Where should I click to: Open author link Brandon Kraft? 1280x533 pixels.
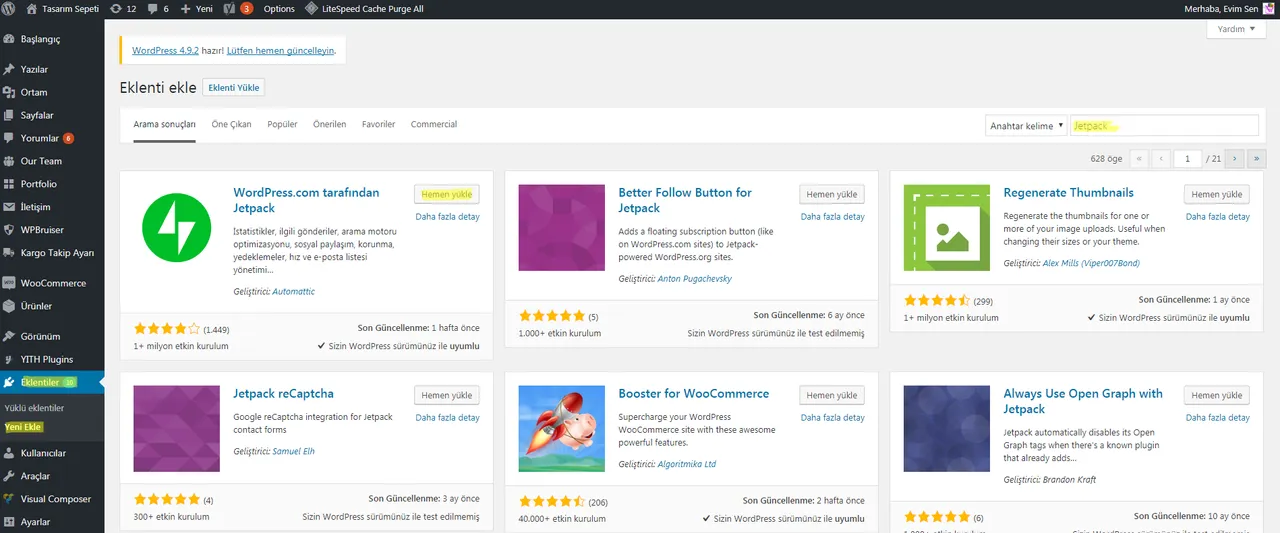pyautogui.click(x=1069, y=479)
